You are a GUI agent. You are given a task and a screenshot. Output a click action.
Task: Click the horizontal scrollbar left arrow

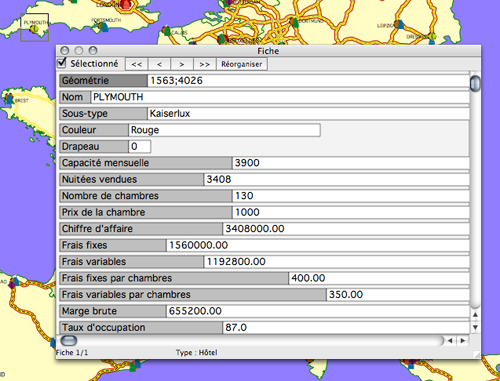450,340
